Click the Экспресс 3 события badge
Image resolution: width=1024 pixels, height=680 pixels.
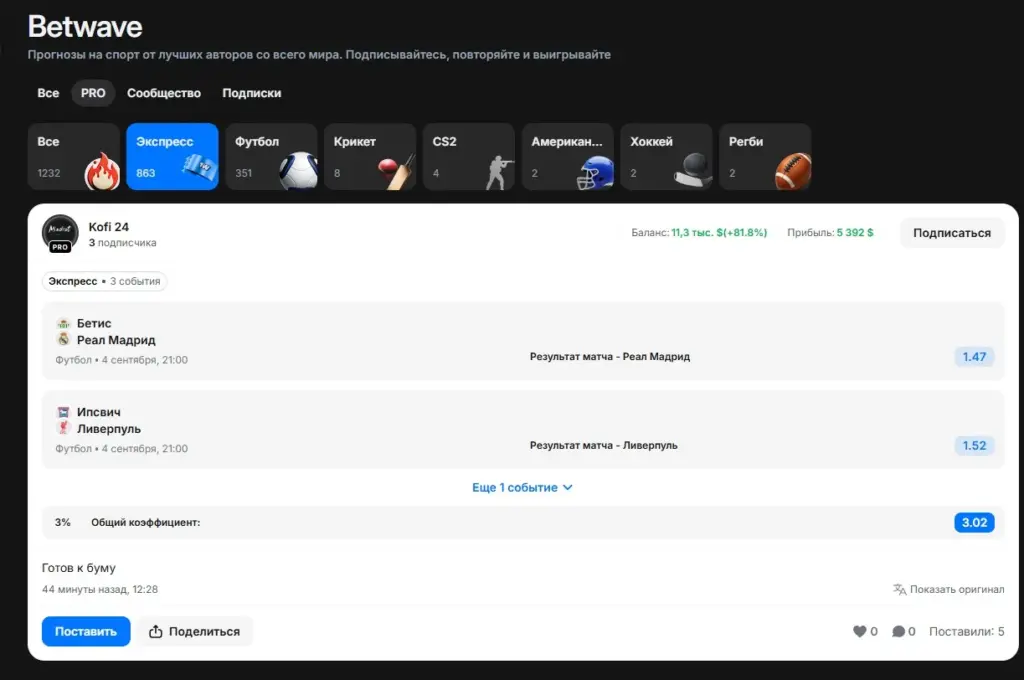click(x=104, y=281)
